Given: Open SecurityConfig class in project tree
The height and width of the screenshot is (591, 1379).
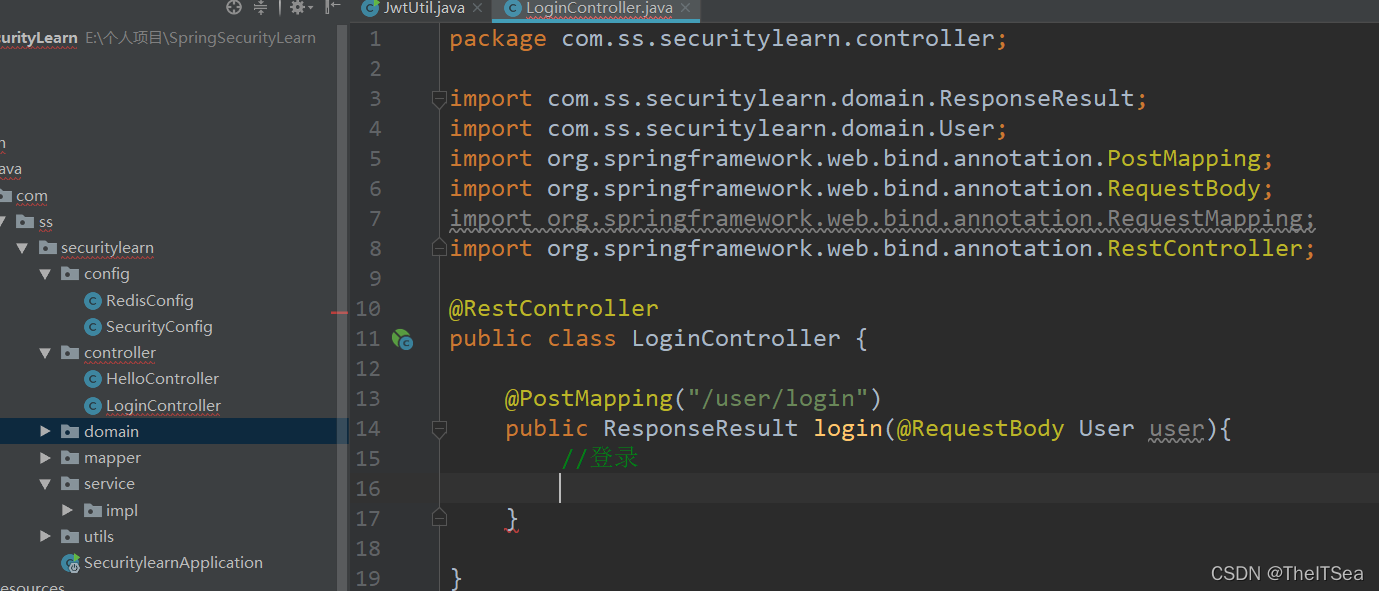Looking at the screenshot, I should tap(159, 326).
